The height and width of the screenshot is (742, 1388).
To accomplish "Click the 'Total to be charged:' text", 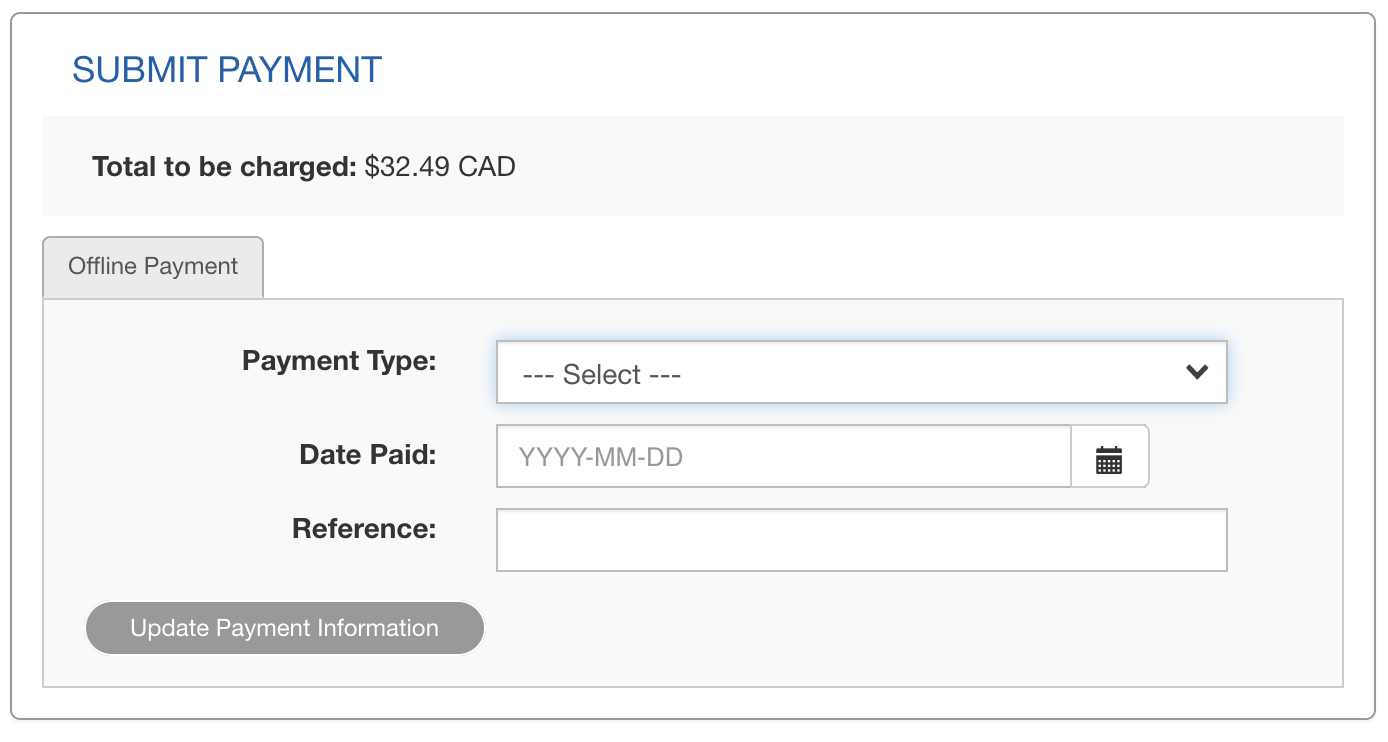I will pos(224,166).
